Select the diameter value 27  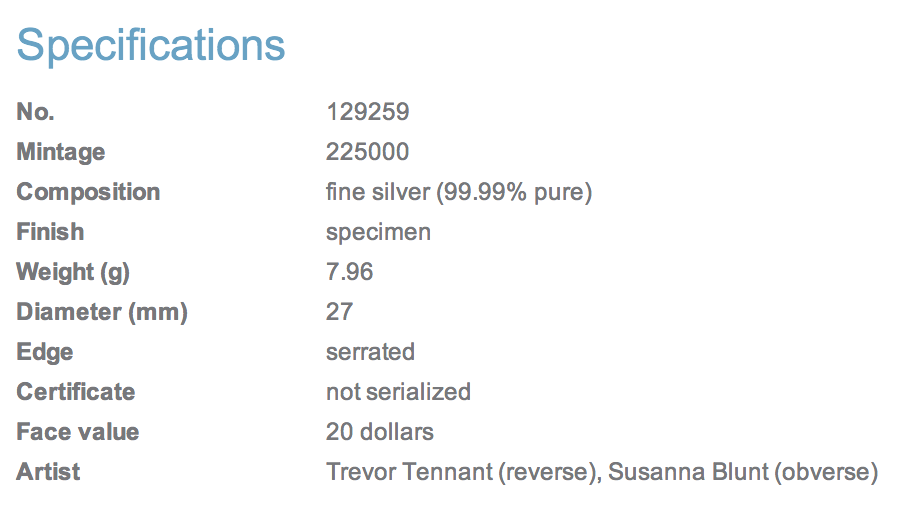click(339, 312)
